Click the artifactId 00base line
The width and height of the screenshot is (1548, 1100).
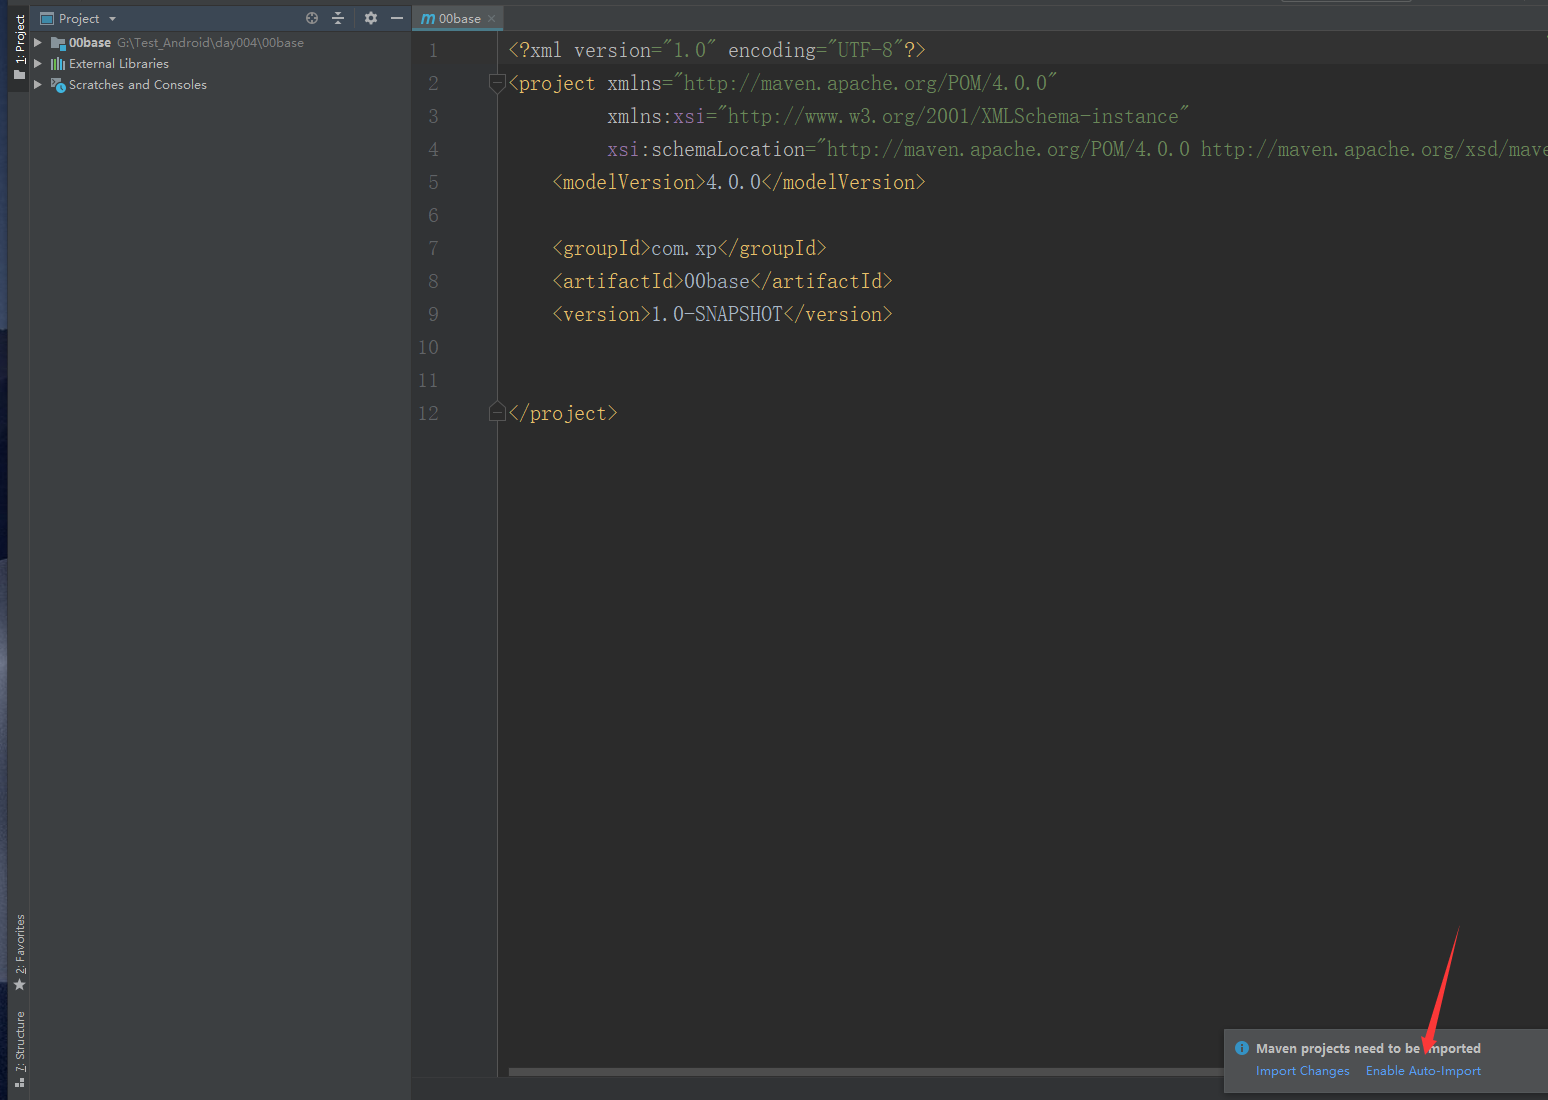click(722, 281)
